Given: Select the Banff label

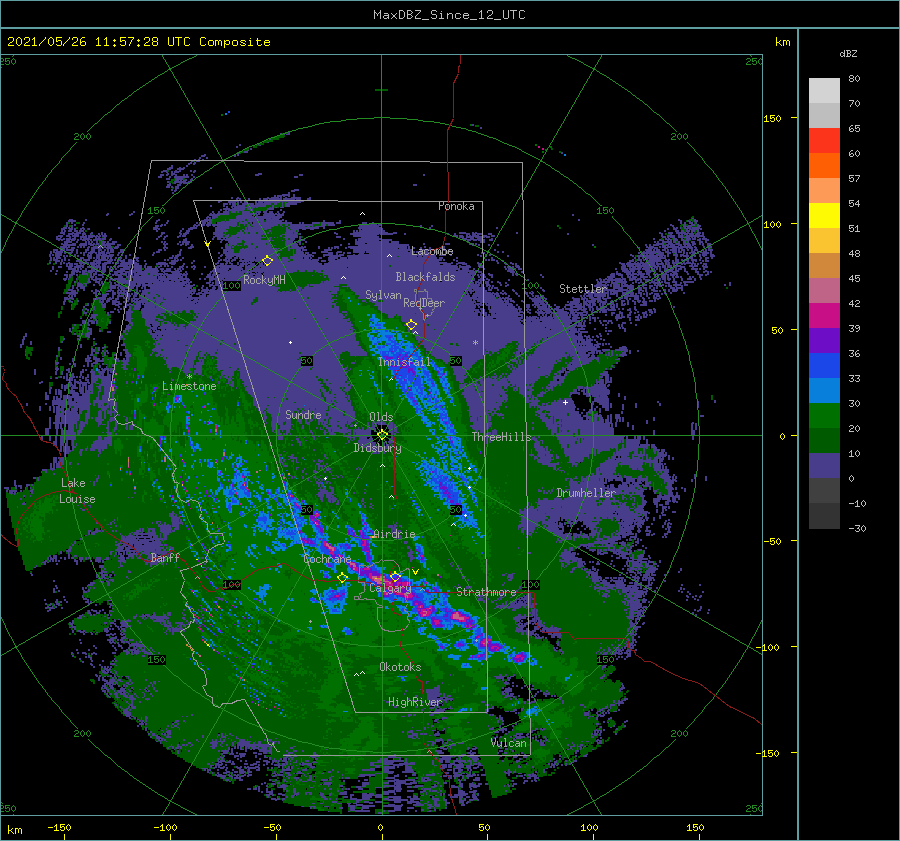Looking at the screenshot, I should (165, 557).
